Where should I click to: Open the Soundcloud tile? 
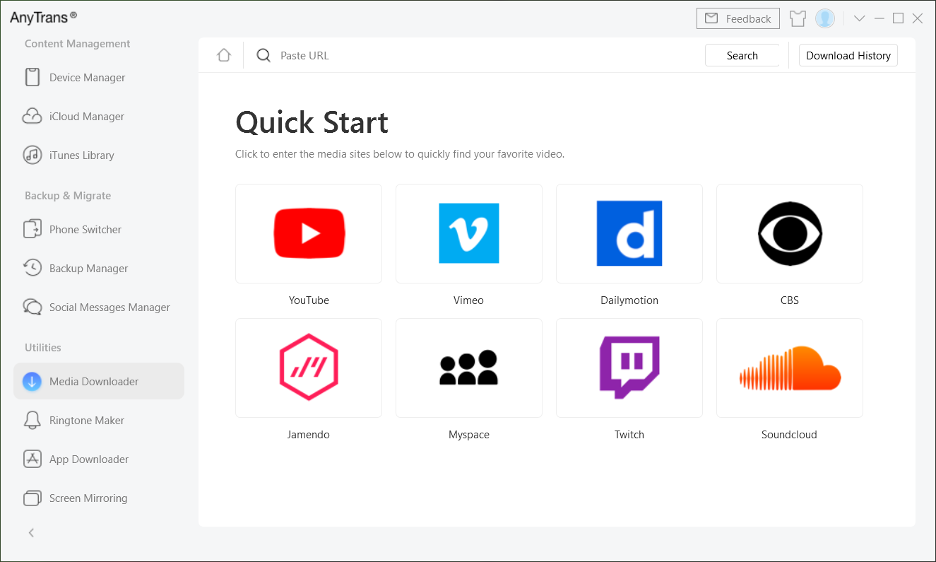[x=789, y=367]
